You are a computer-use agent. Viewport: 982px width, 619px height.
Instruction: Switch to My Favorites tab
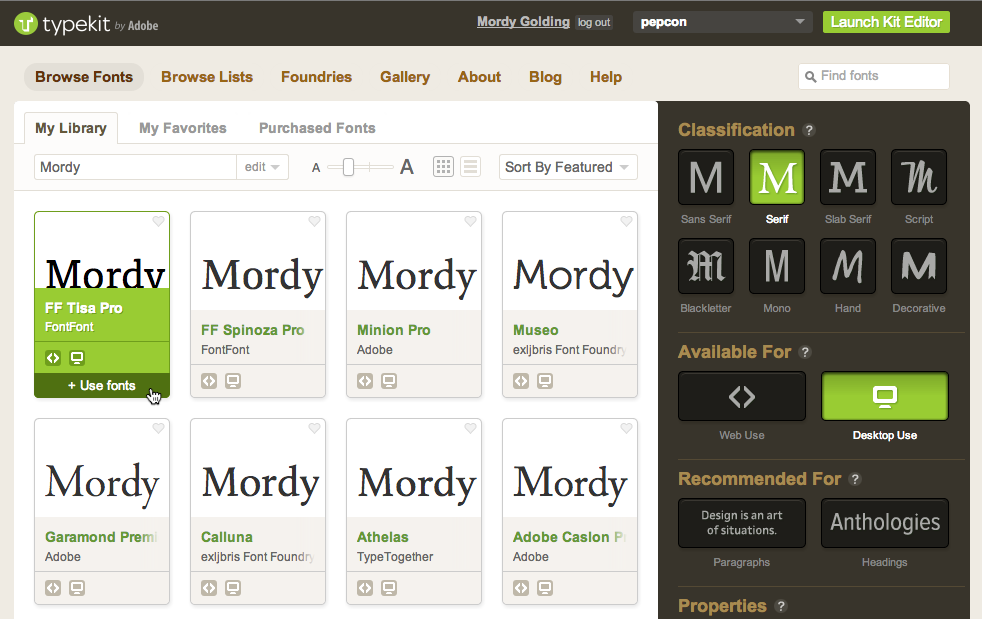pos(183,128)
